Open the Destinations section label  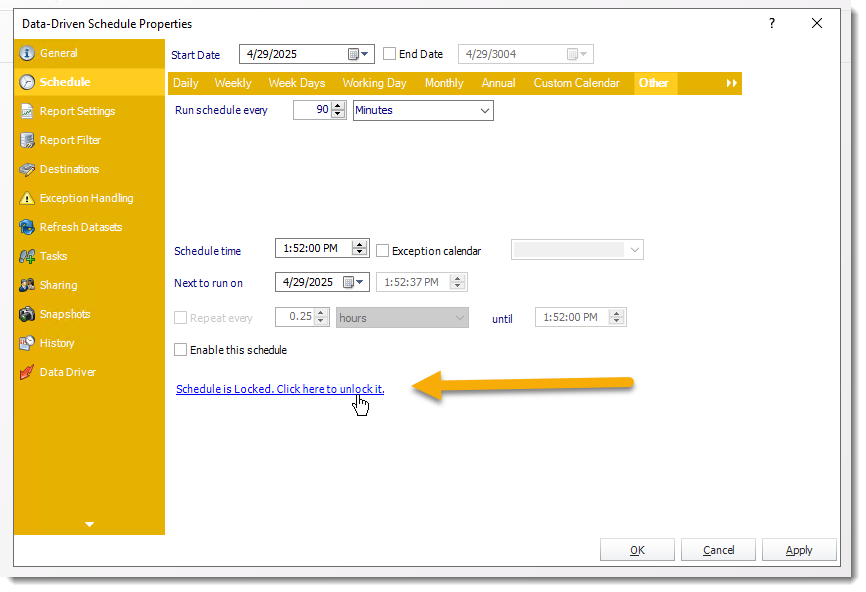pyautogui.click(x=70, y=169)
